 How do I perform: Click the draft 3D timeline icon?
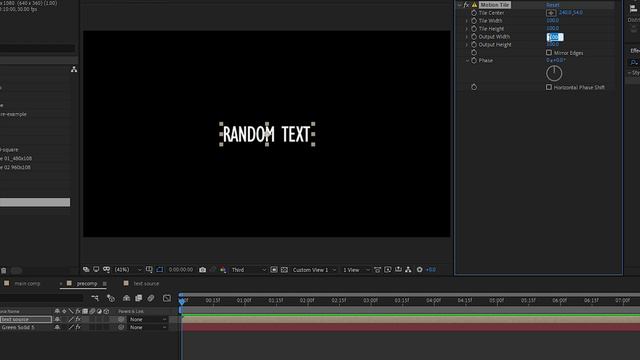pyautogui.click(x=111, y=298)
